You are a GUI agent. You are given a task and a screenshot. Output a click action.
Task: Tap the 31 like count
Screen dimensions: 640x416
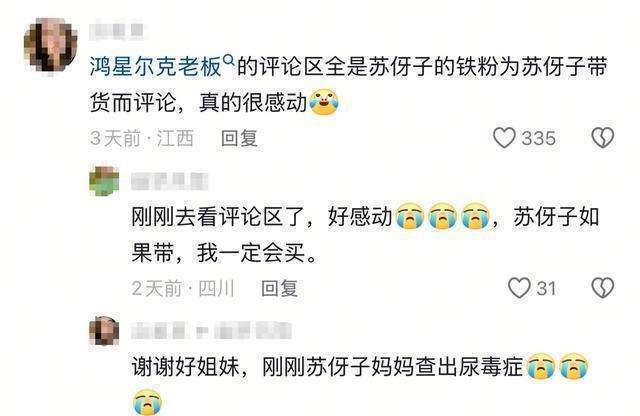pos(546,289)
